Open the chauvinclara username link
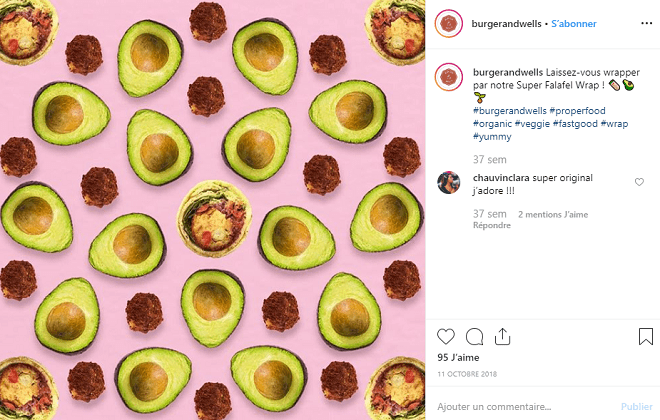The height and width of the screenshot is (420, 660). [x=502, y=178]
